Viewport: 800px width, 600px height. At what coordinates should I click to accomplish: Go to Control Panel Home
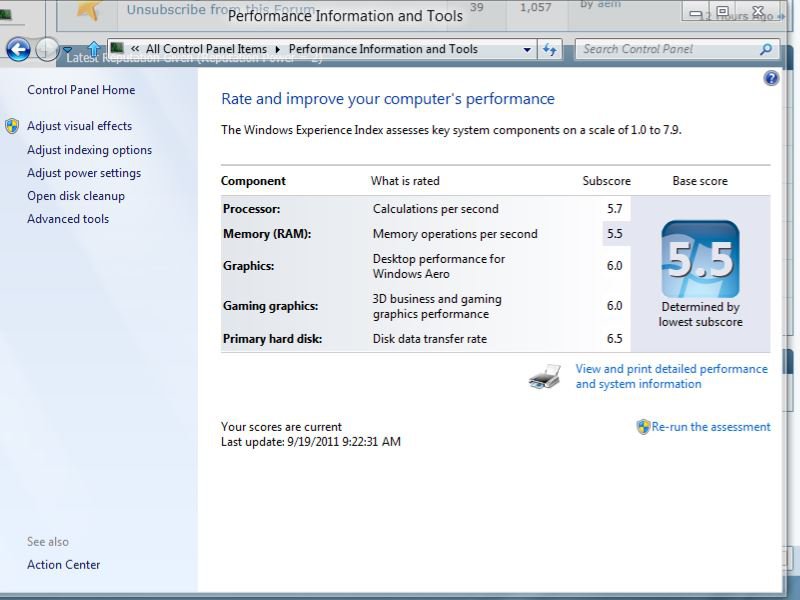pos(81,90)
